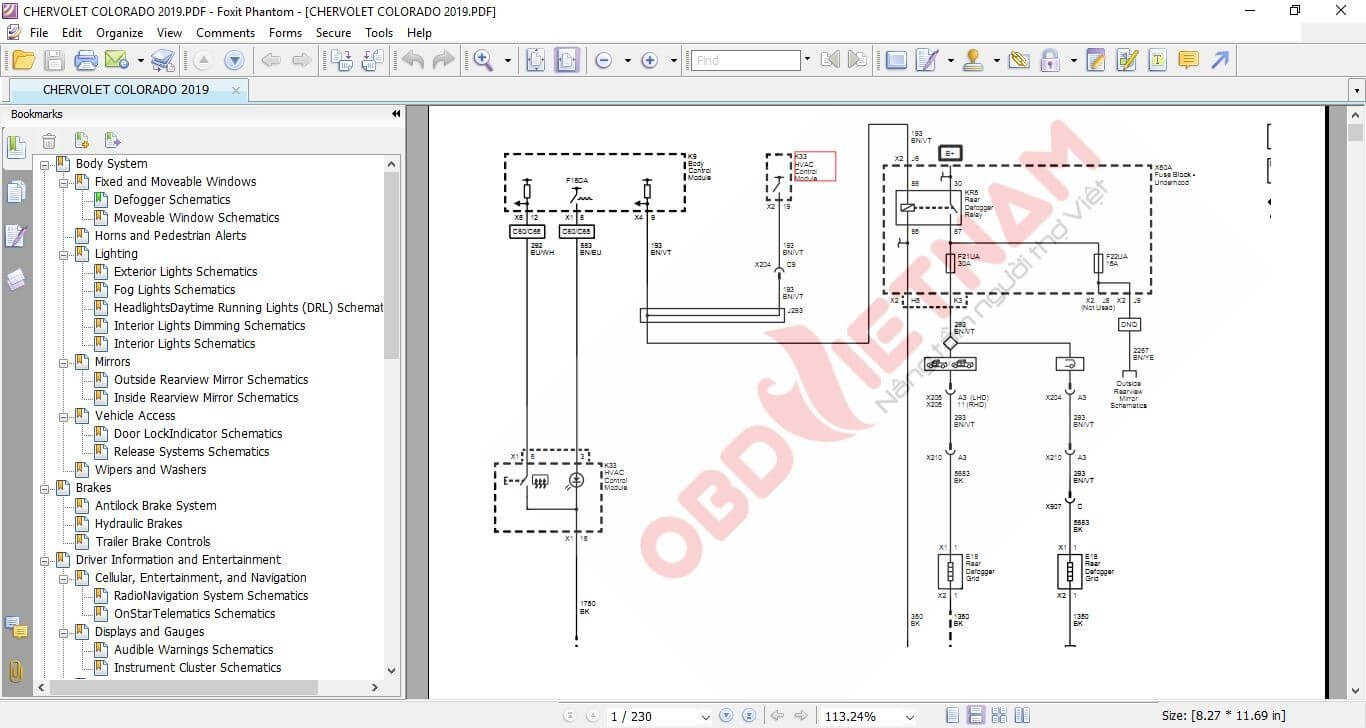The height and width of the screenshot is (728, 1366).
Task: Open the File menu
Action: (x=39, y=33)
